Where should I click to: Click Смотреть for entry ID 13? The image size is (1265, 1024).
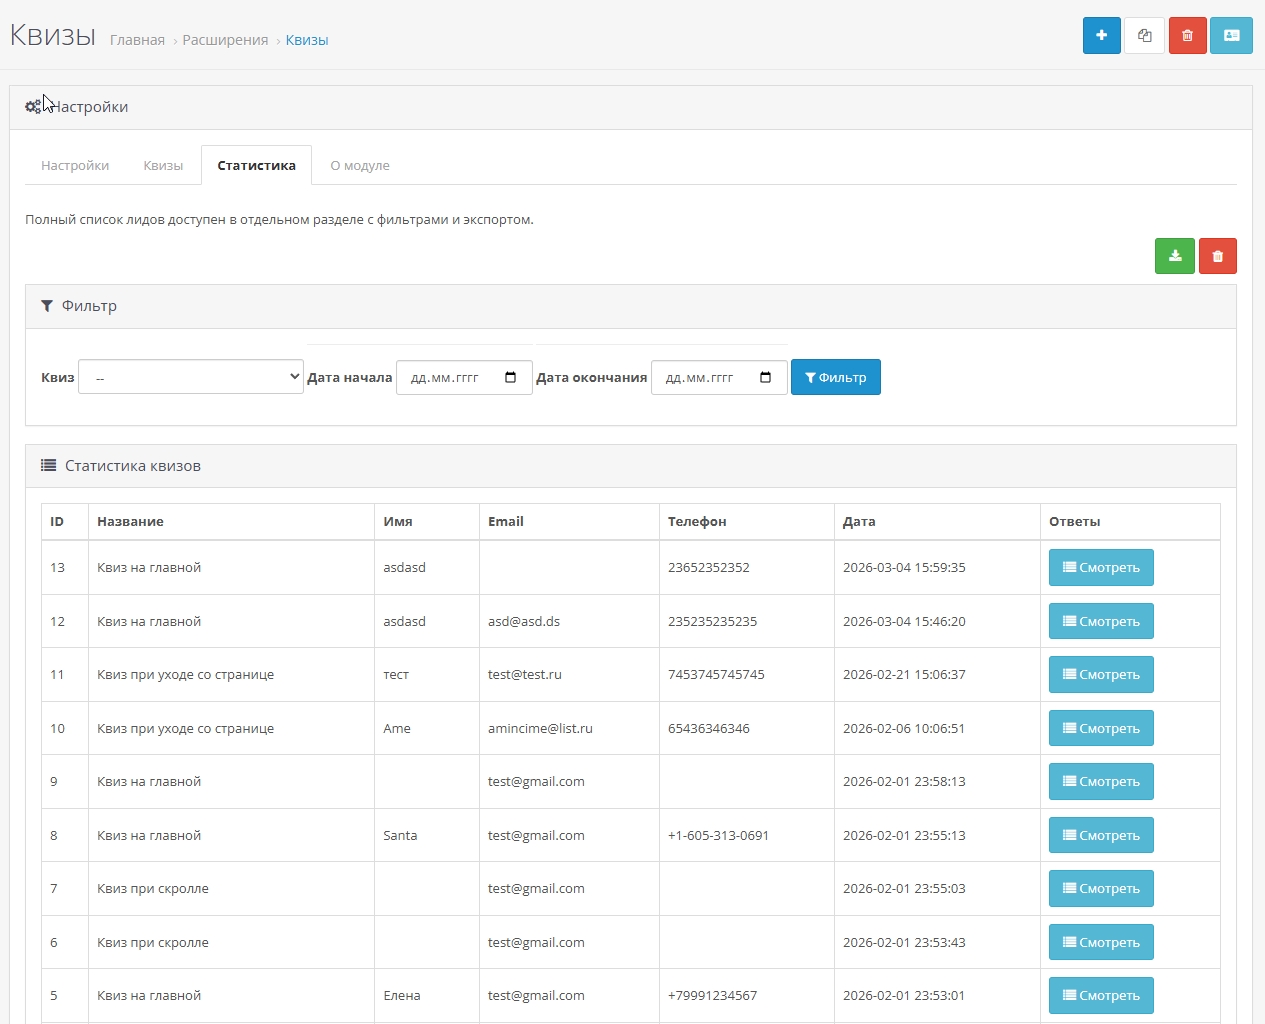click(1100, 568)
